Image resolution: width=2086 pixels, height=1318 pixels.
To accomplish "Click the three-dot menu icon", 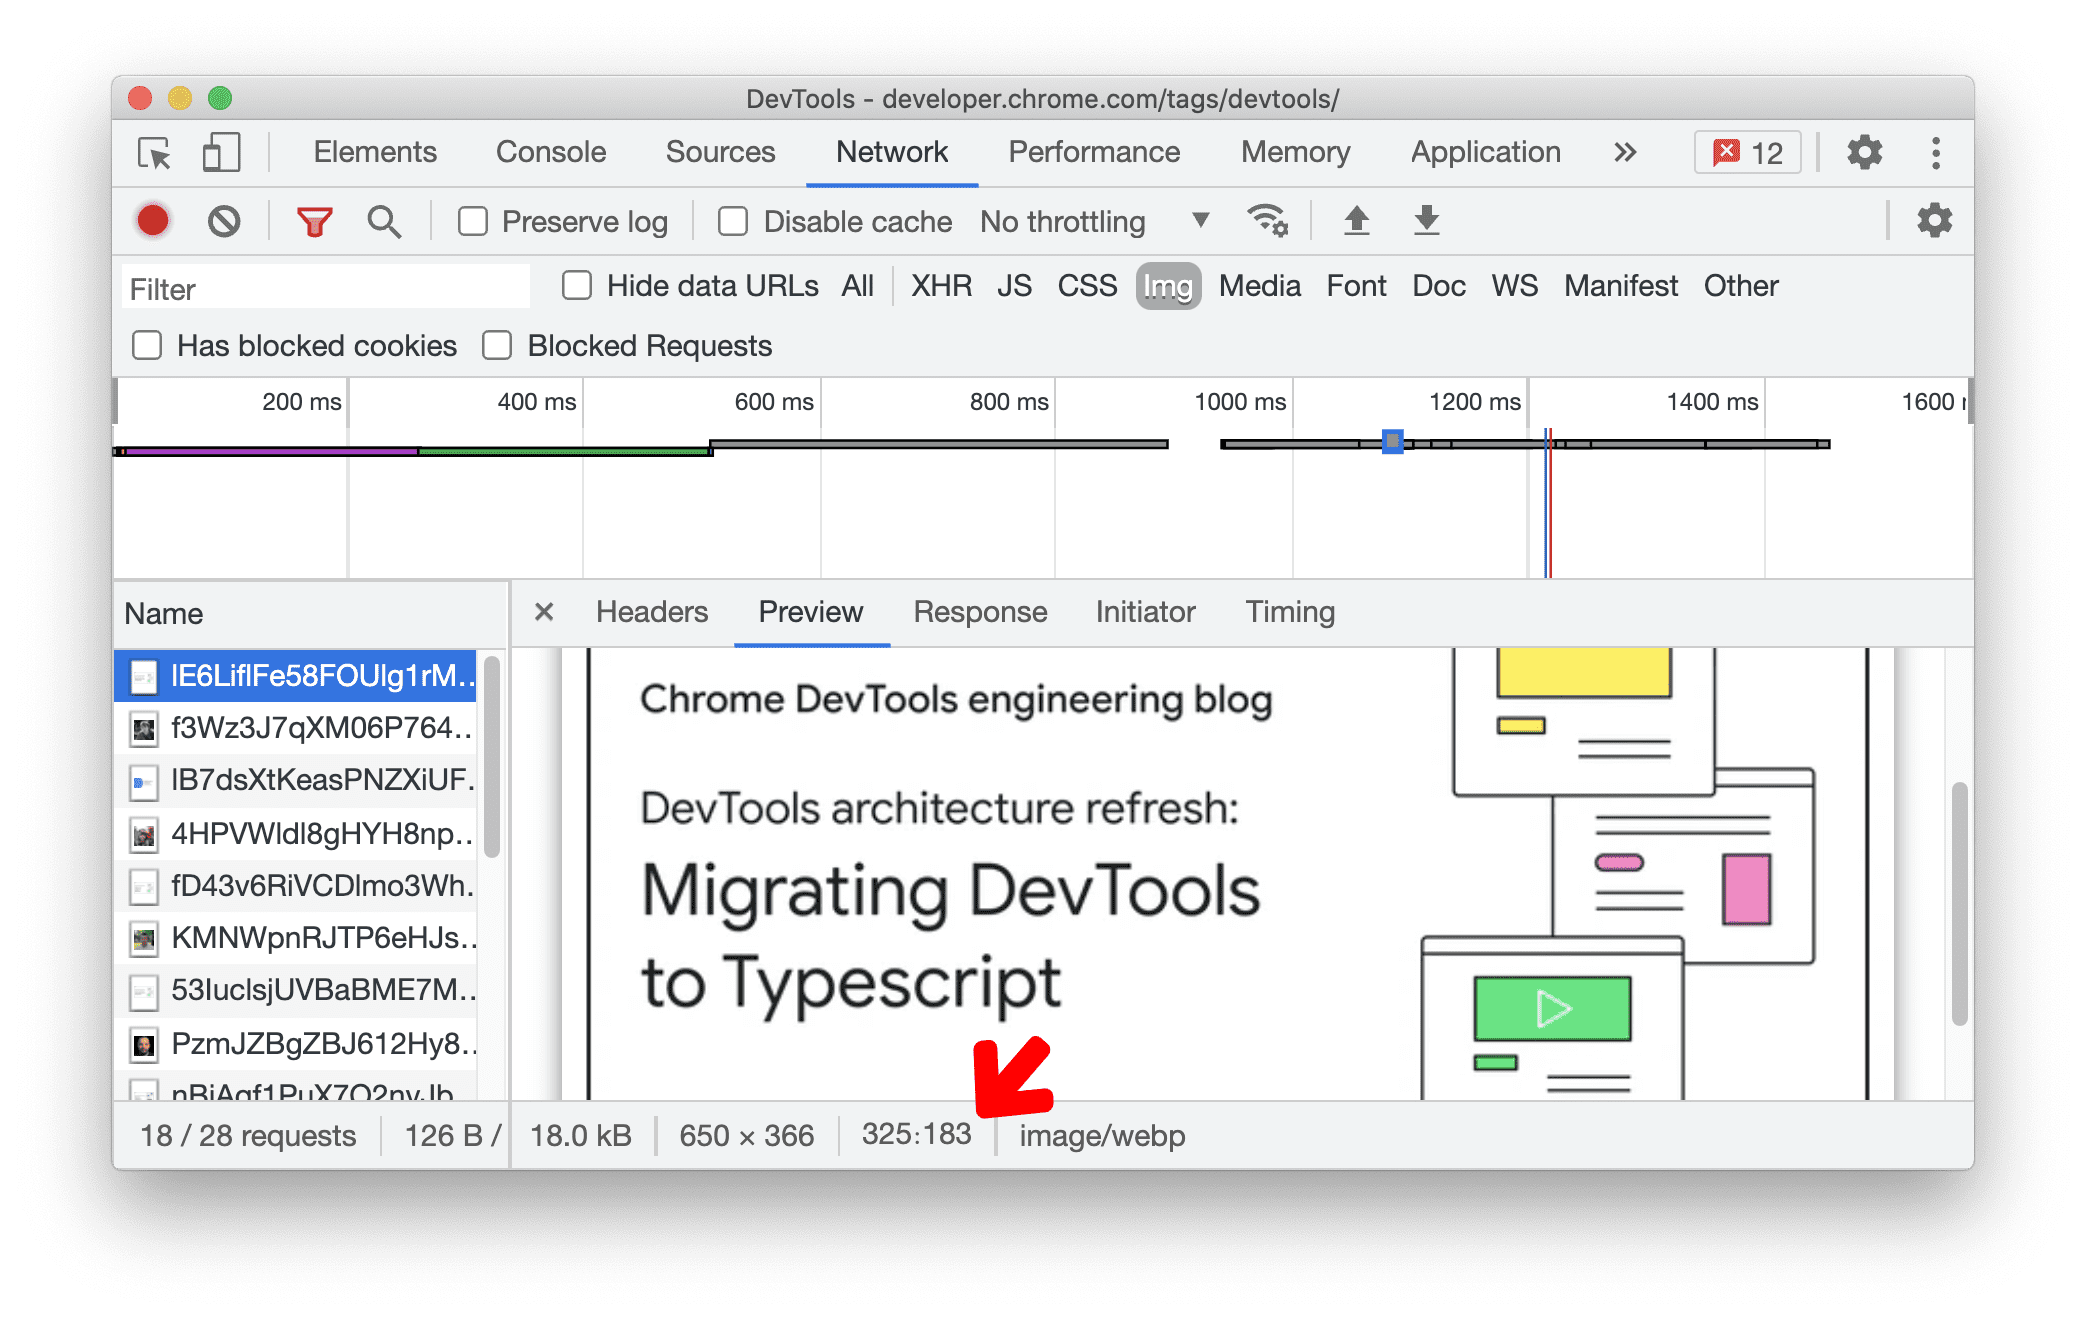I will pyautogui.click(x=1936, y=153).
